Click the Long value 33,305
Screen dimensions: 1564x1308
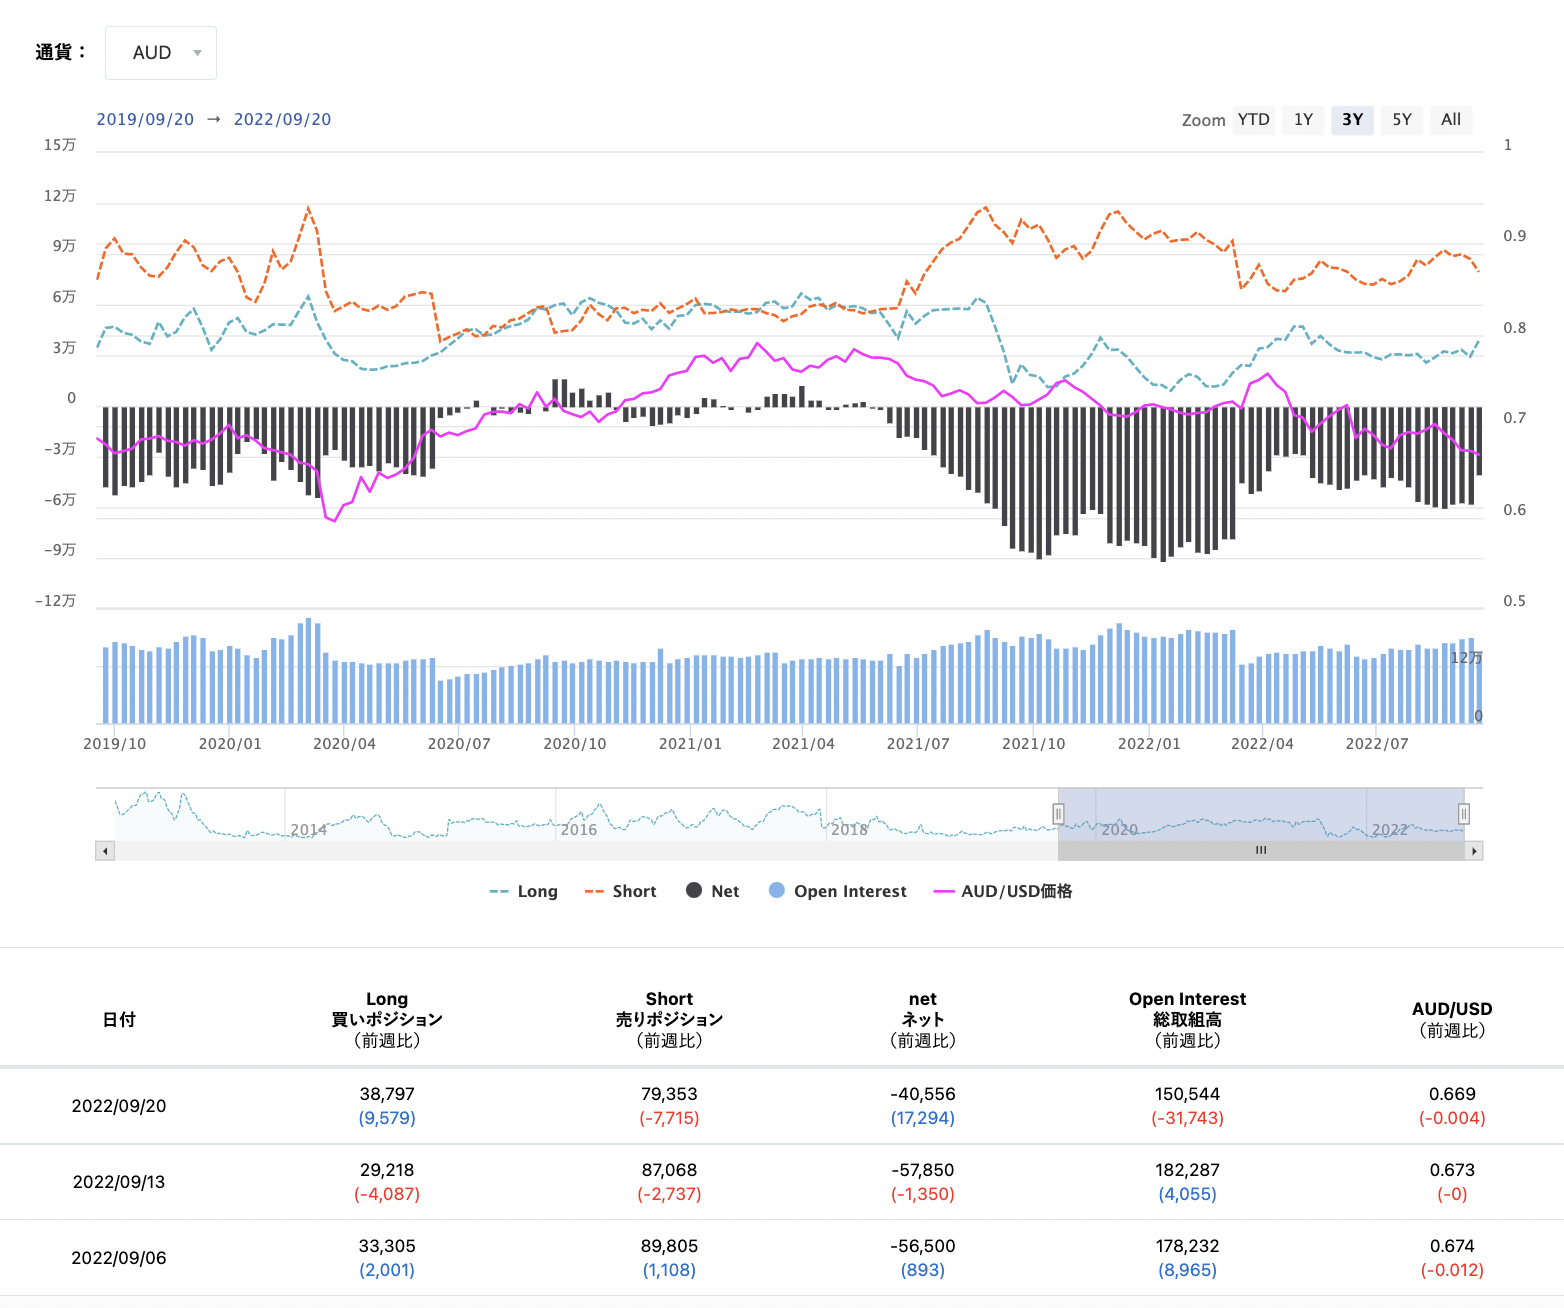point(387,1246)
